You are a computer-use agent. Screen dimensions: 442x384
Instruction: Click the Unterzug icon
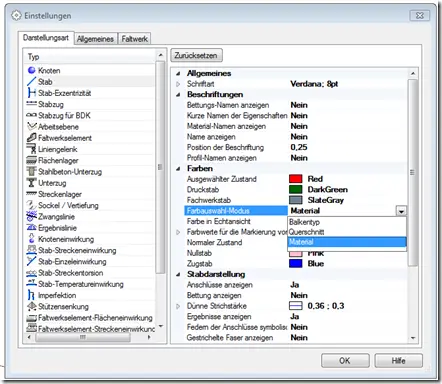coord(31,183)
